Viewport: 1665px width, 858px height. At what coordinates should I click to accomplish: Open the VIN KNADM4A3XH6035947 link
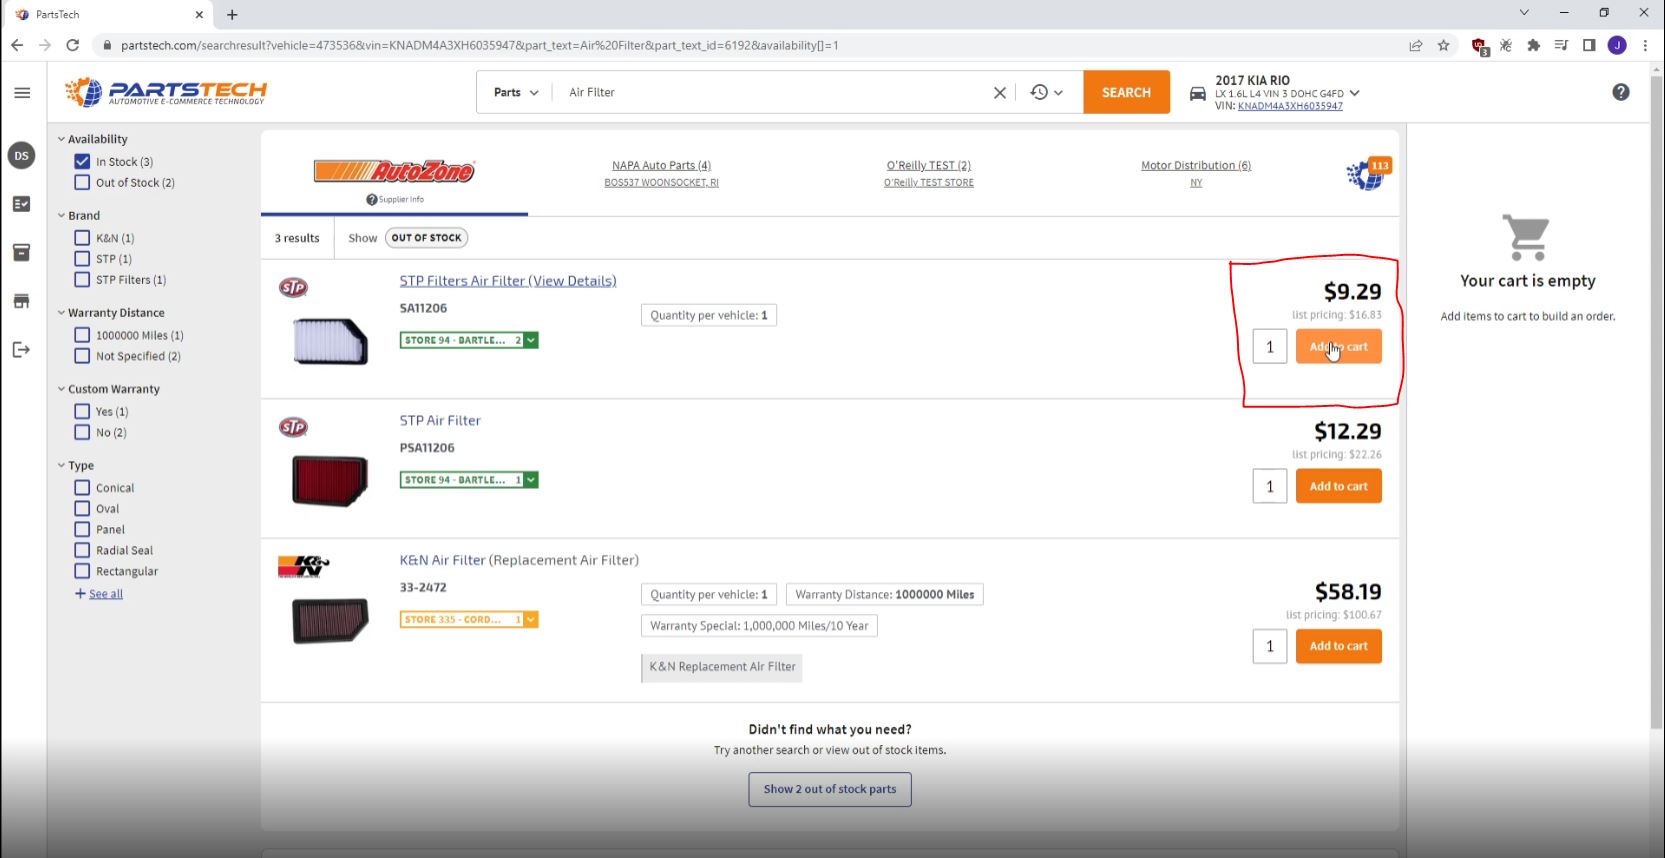(x=1290, y=106)
